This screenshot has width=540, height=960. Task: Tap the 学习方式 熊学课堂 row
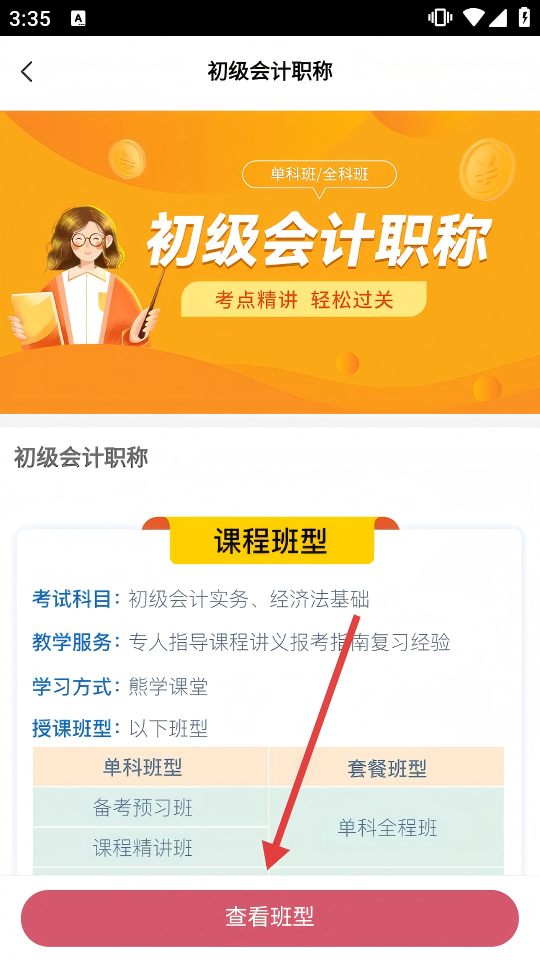[120, 686]
